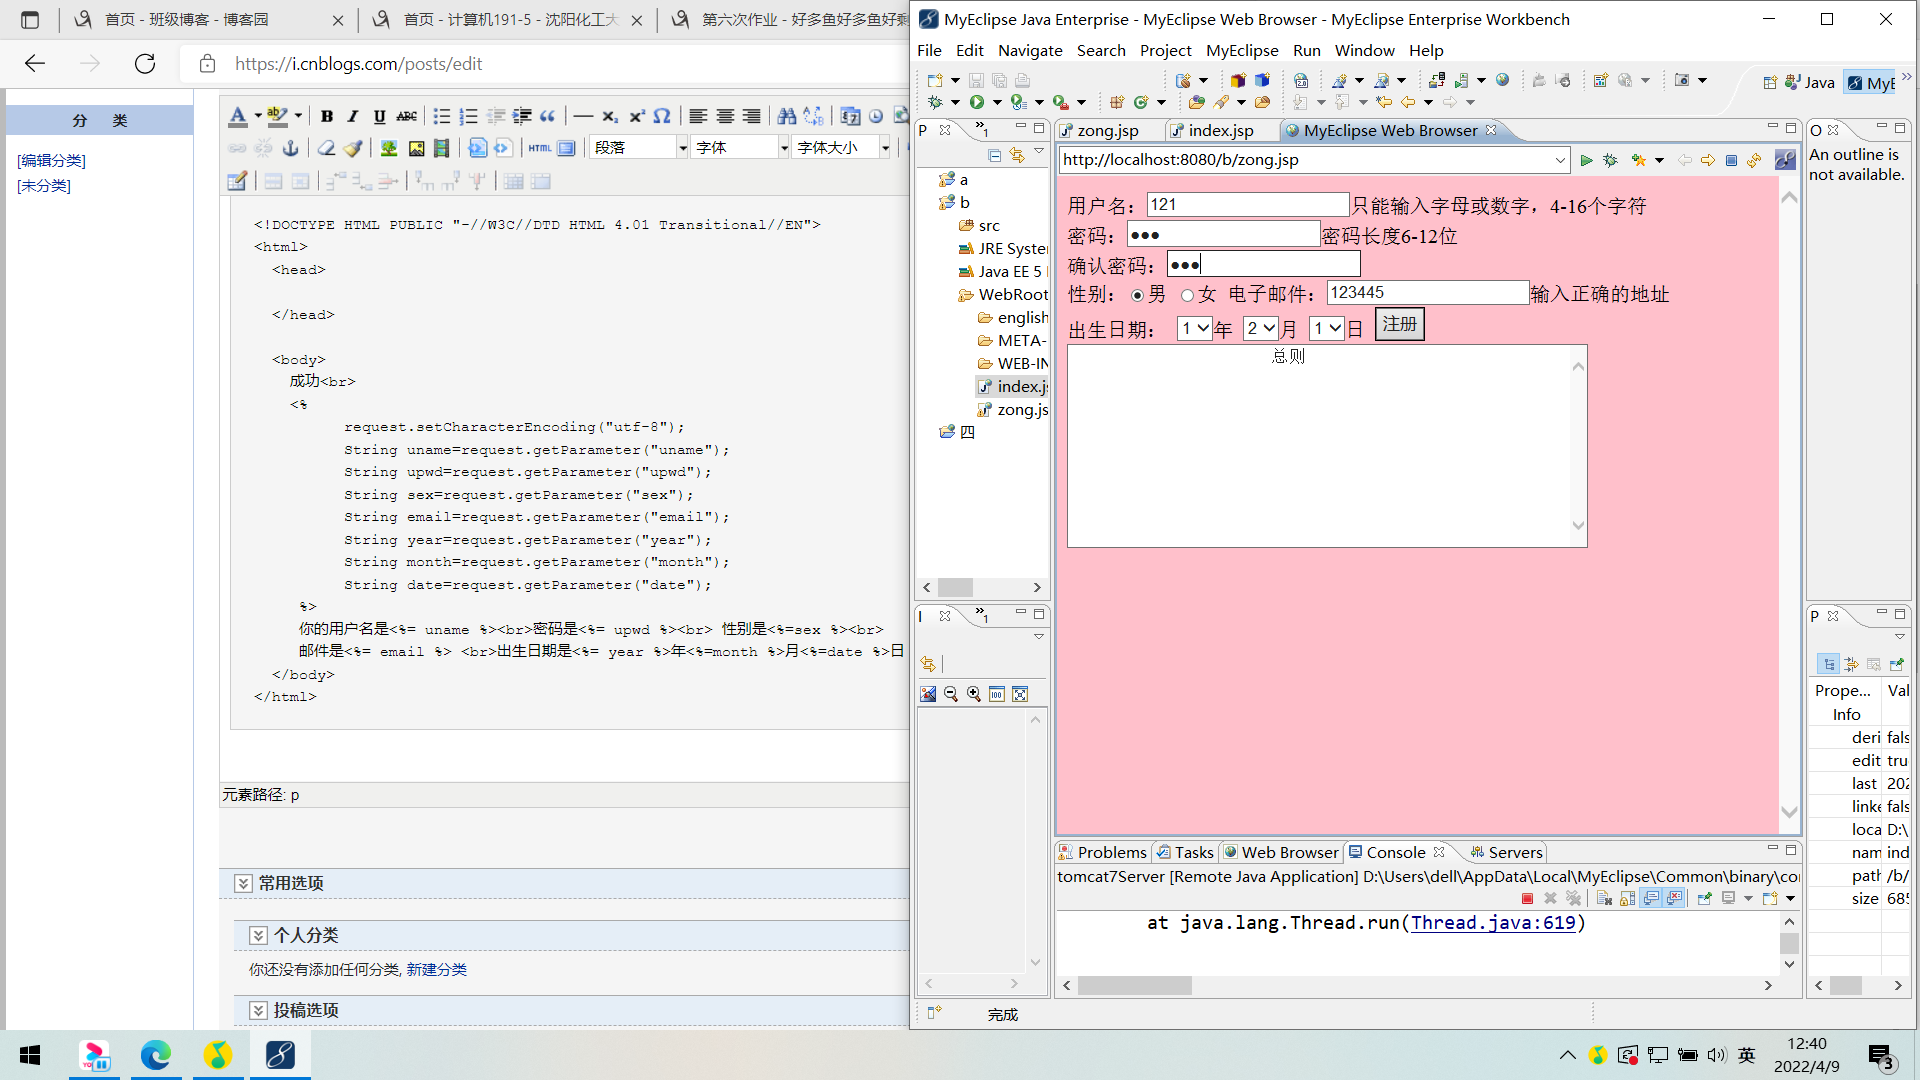Click the 电子邮件 email input field
This screenshot has width=1920, height=1080.
tap(1427, 293)
